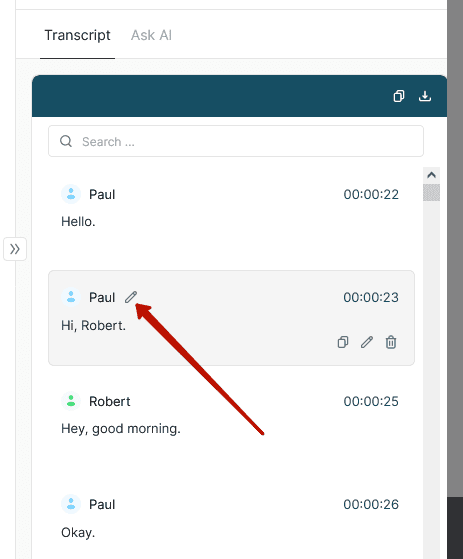Download the transcript using header download icon
Screen dimensions: 463x559
[x=425, y=96]
